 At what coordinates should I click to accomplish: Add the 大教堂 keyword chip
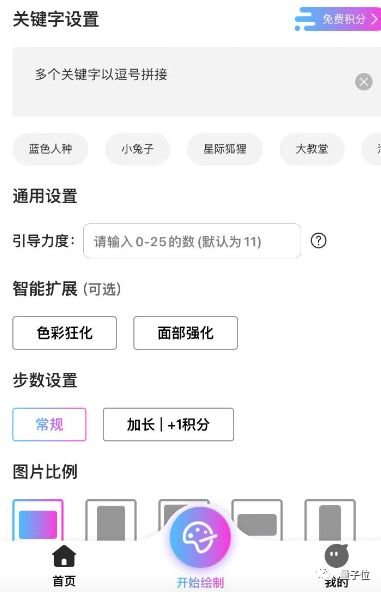(312, 149)
